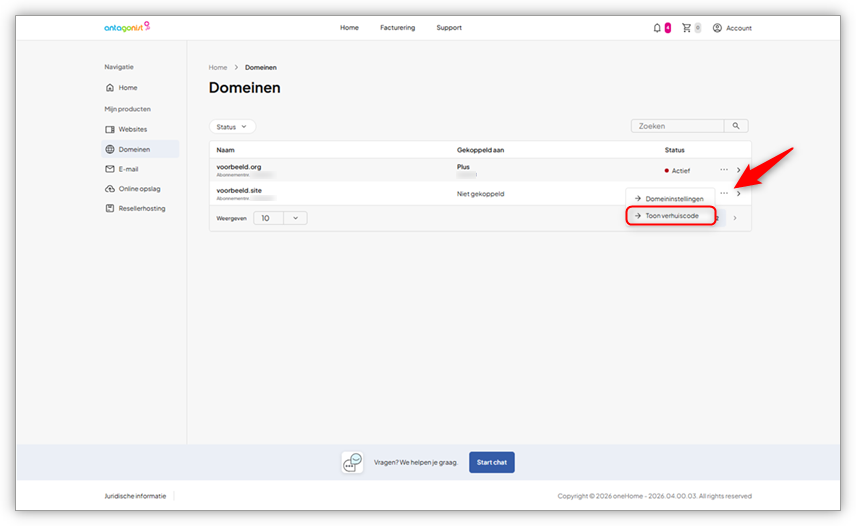
Task: Click the search magnifier button
Action: (x=736, y=126)
